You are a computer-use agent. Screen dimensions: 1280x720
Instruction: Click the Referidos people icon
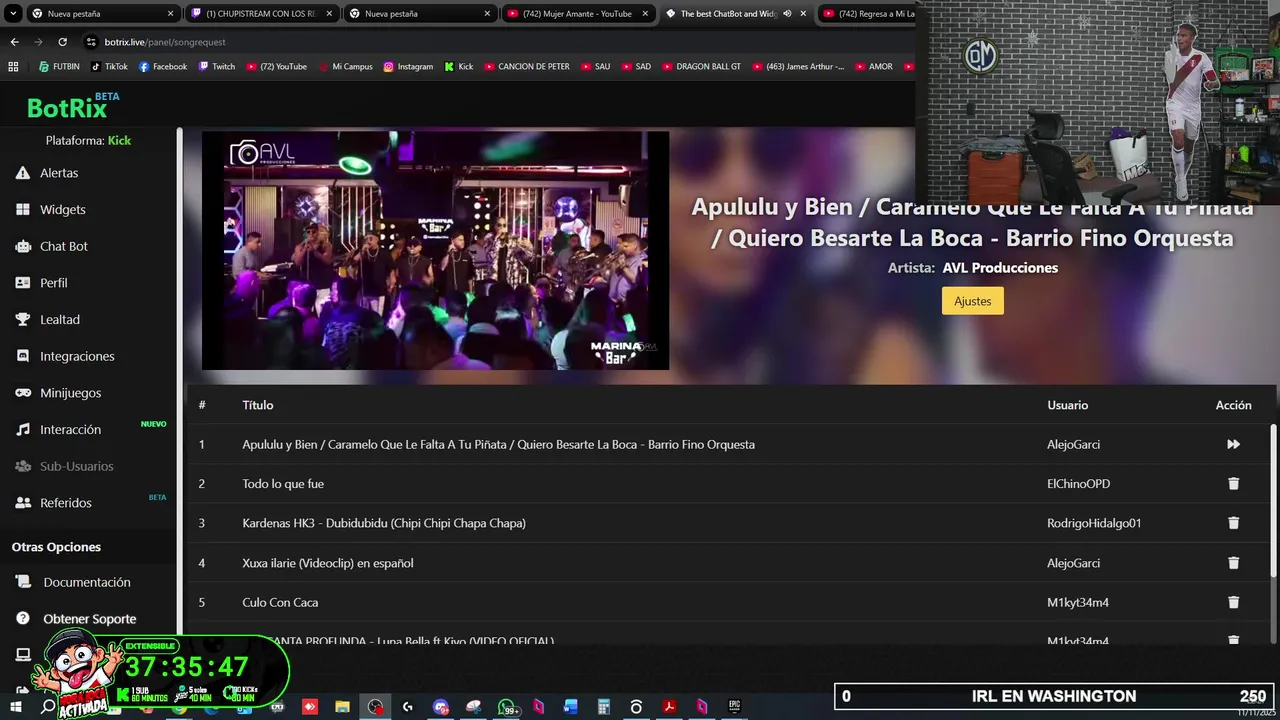[22, 503]
